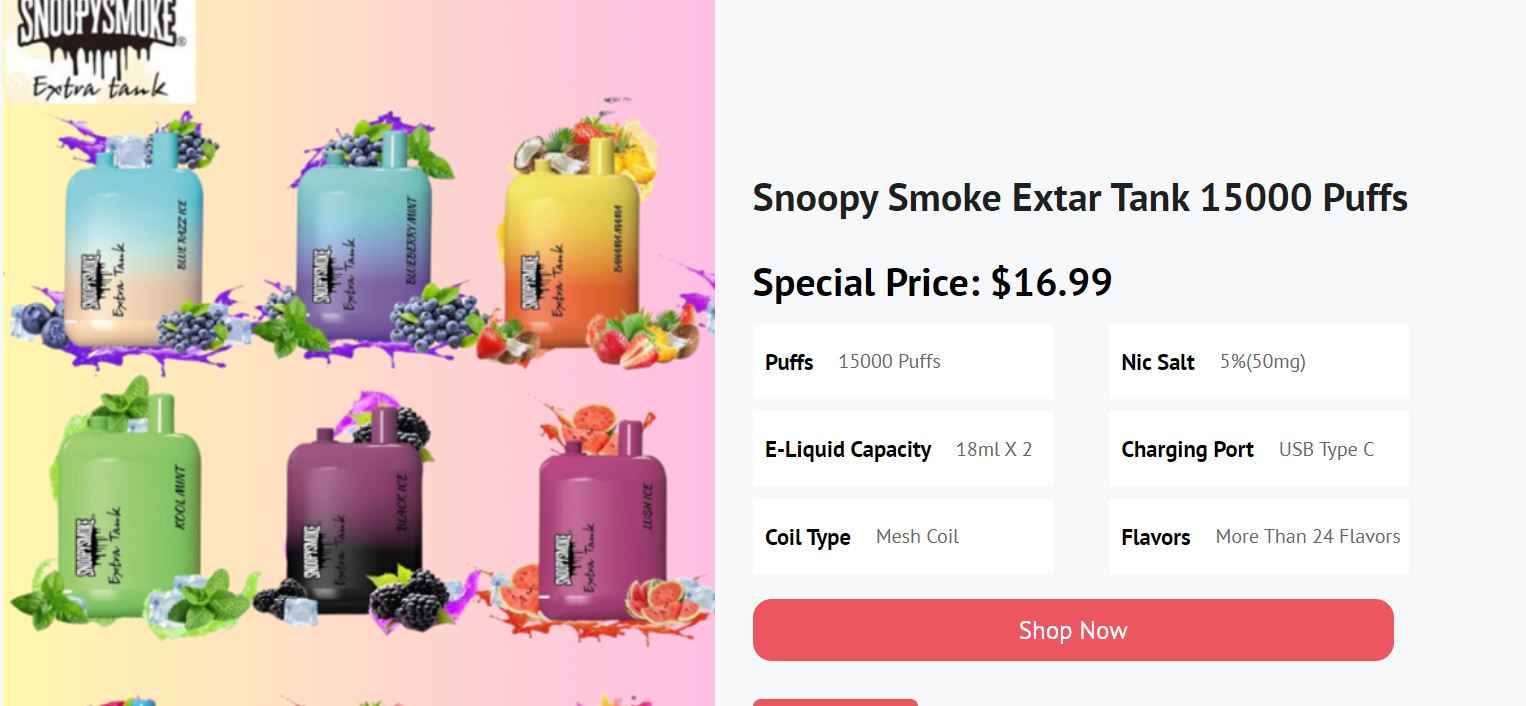Click the Special Price $16.99 text

point(932,283)
